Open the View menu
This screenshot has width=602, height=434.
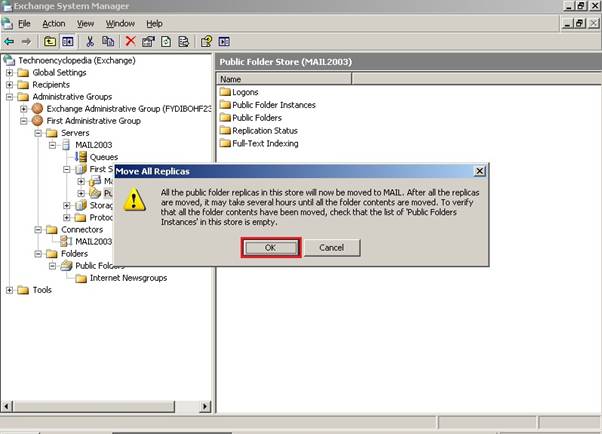point(85,23)
